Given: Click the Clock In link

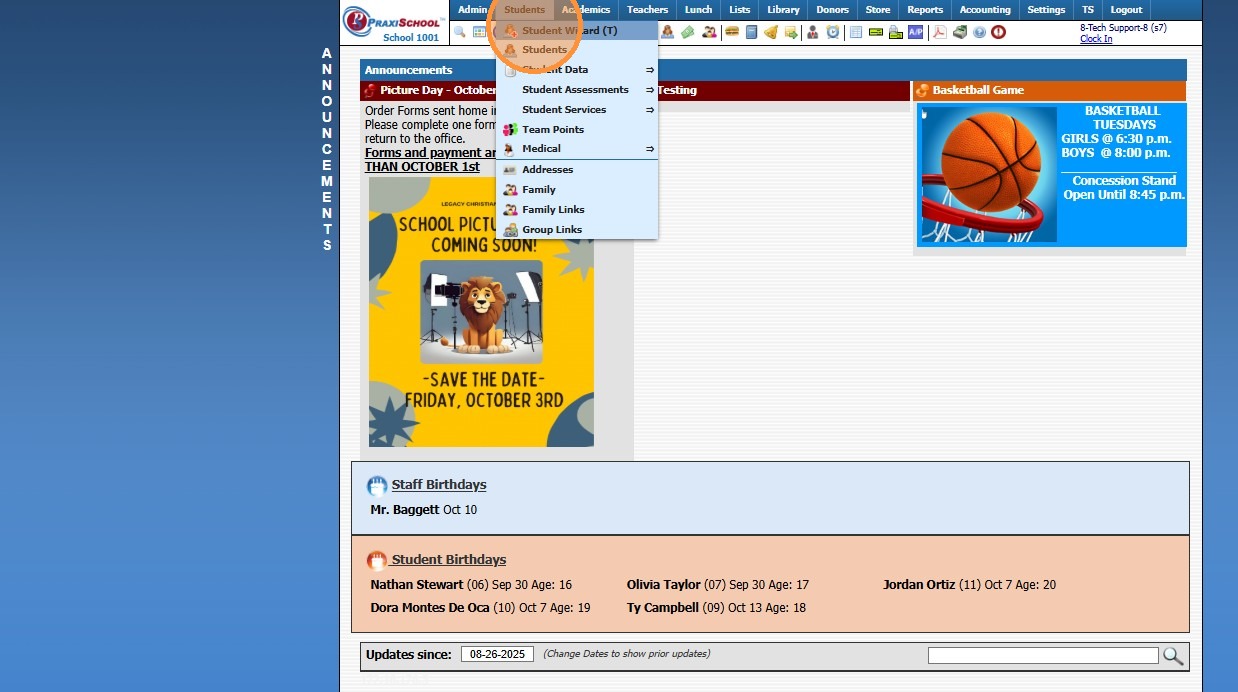Looking at the screenshot, I should pos(1096,39).
